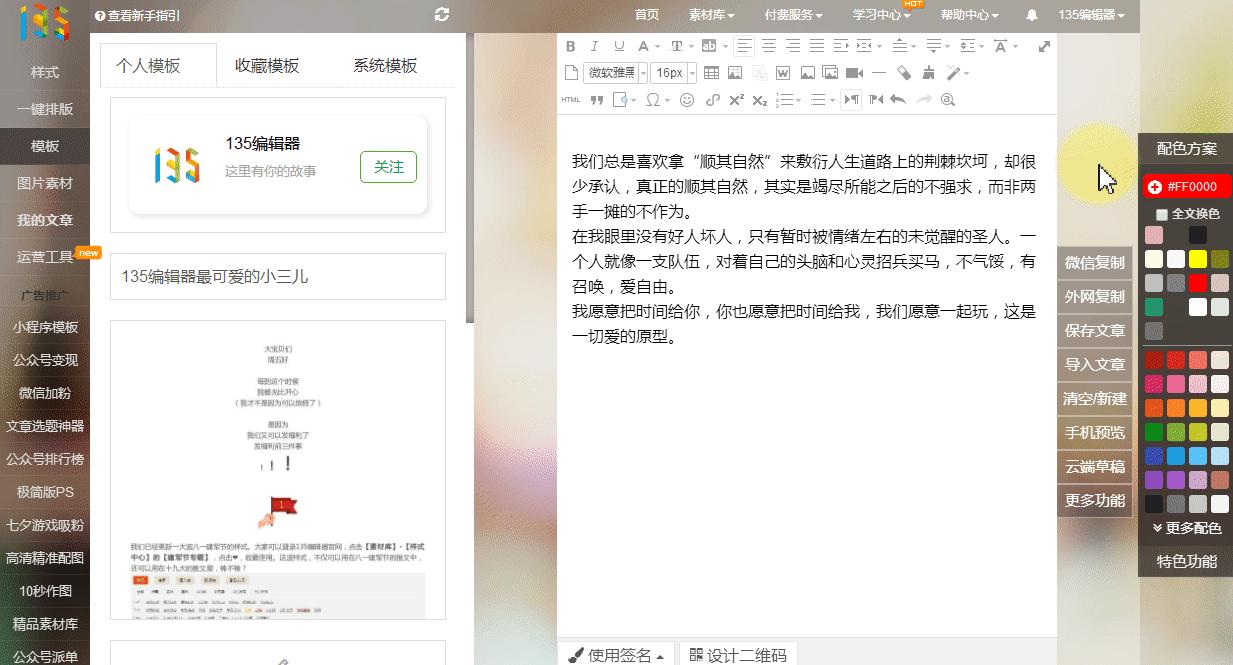1233x665 pixels.
Task: Open the font family dropdown 微软雅黑
Action: tap(614, 73)
